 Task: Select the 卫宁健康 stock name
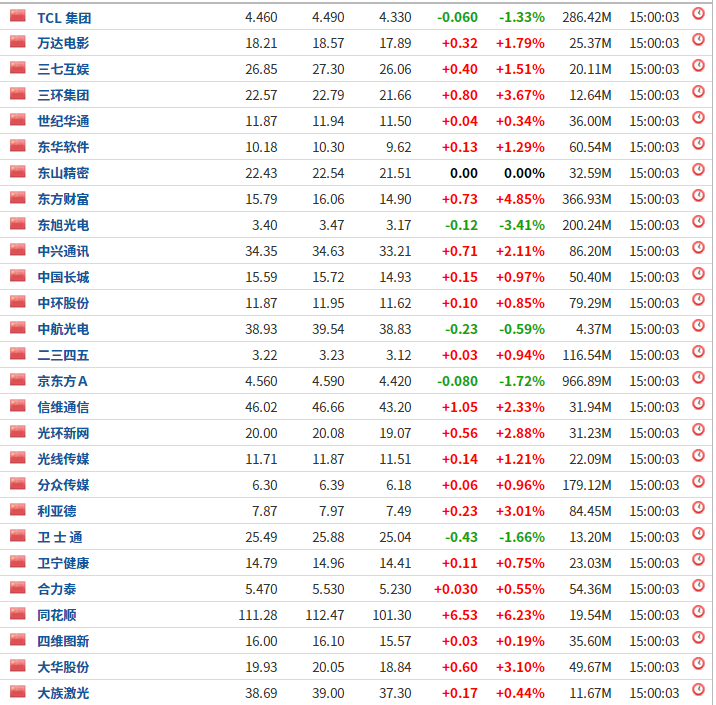click(63, 564)
